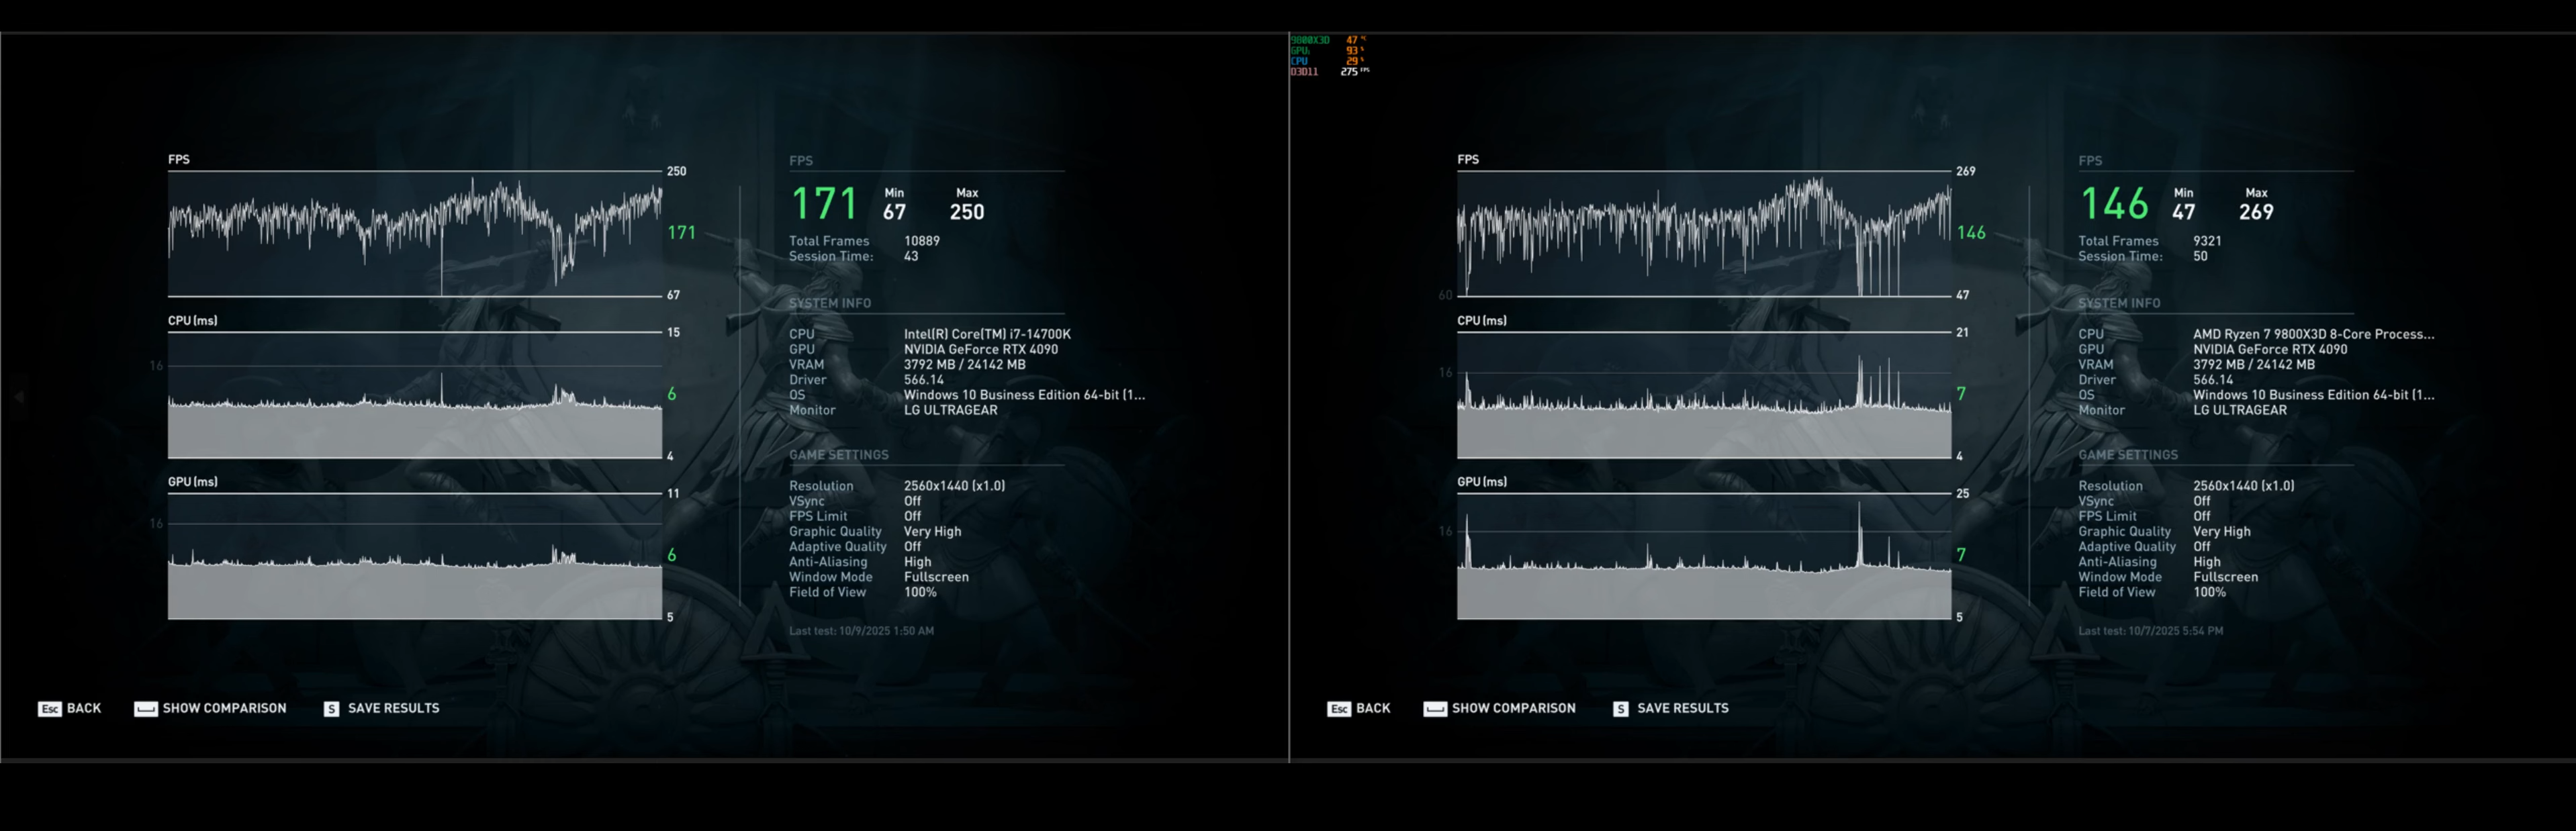Image resolution: width=2576 pixels, height=831 pixels.
Task: Click spacebar key icon in Ryzen 9800X3D results
Action: (x=1435, y=709)
